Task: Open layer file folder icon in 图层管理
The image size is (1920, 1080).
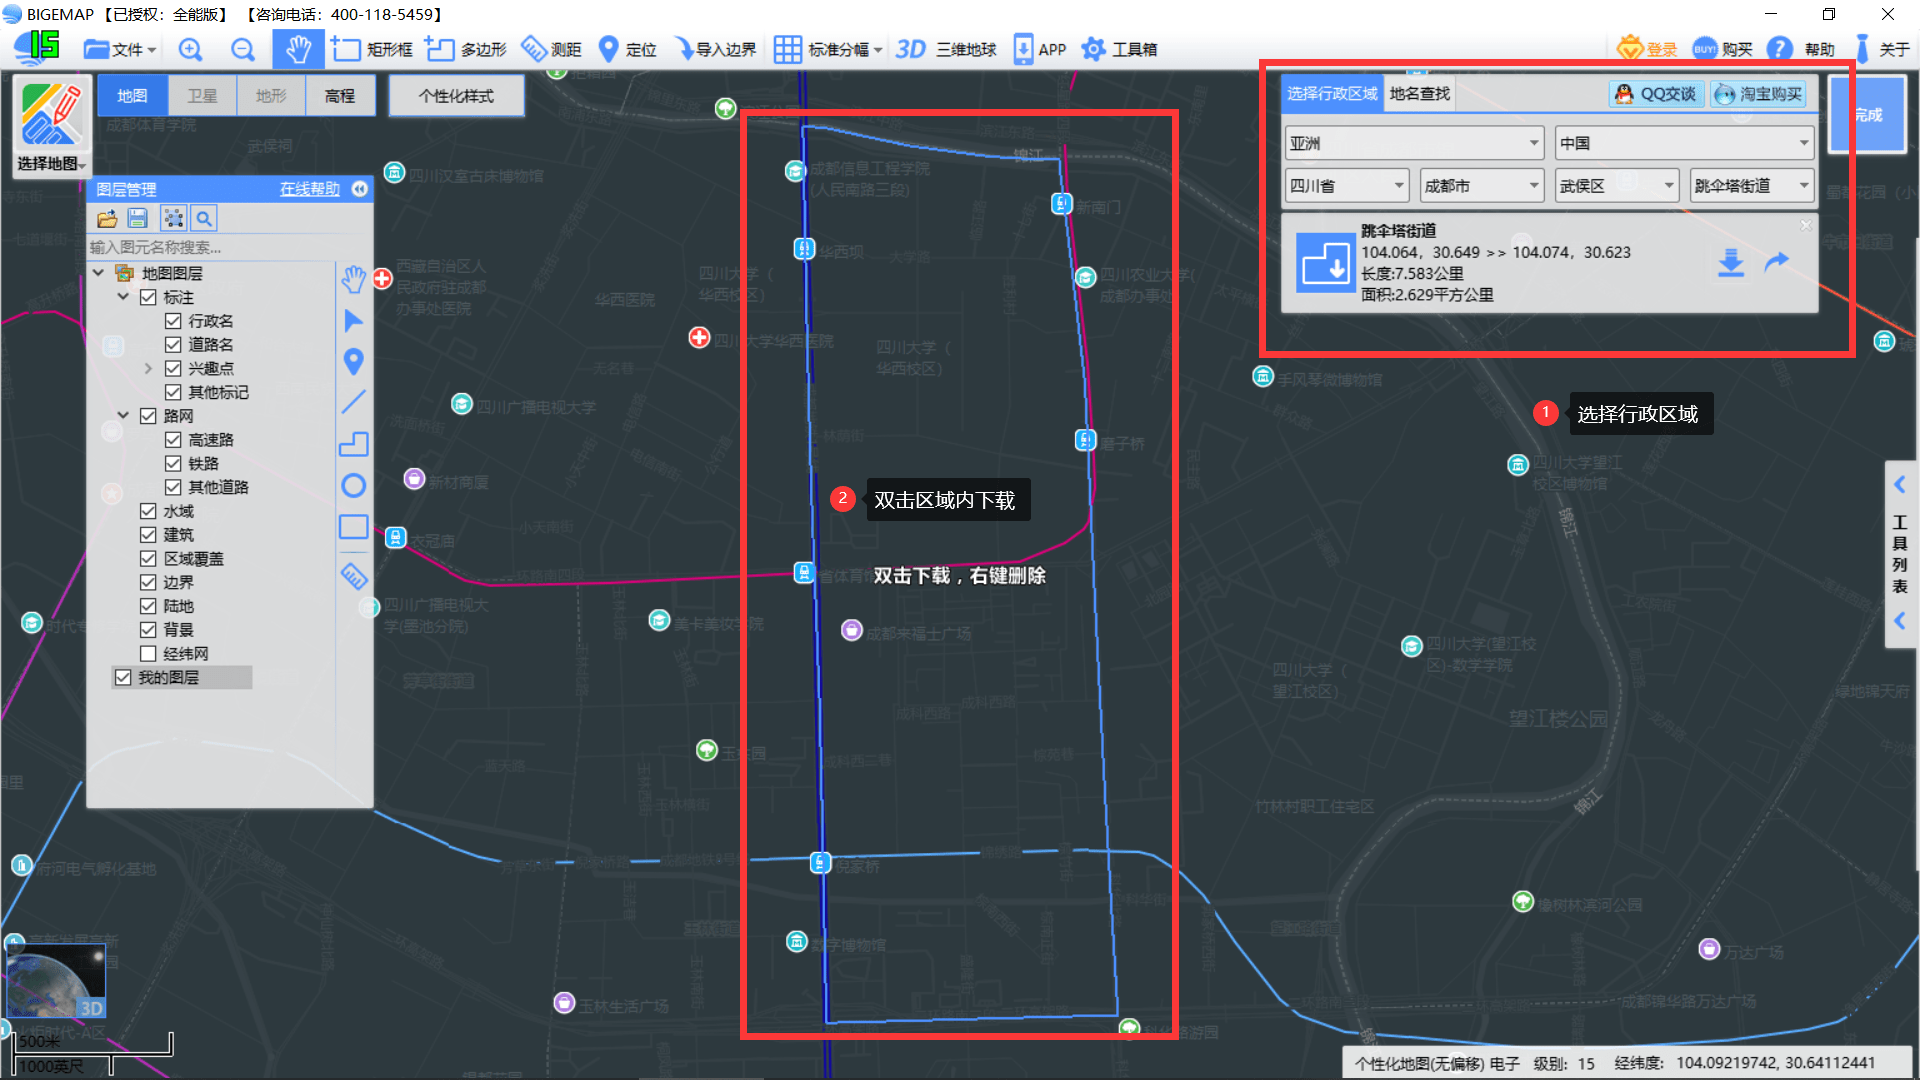Action: (x=107, y=218)
